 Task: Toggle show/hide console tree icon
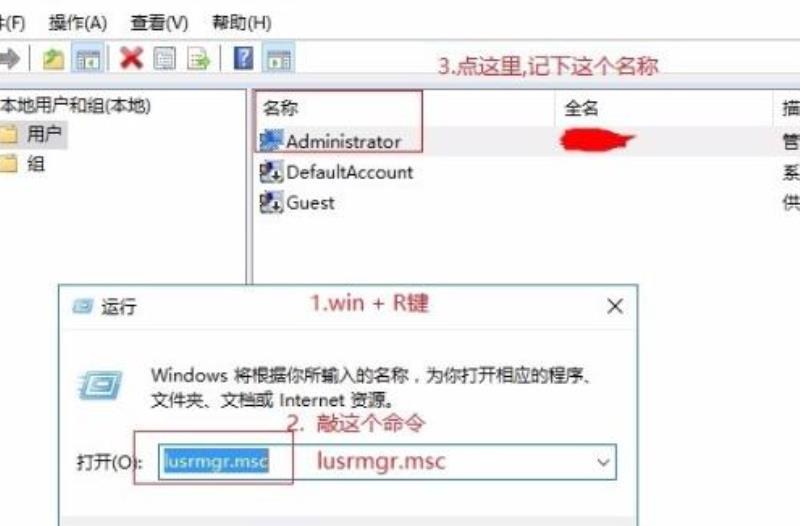click(x=88, y=59)
